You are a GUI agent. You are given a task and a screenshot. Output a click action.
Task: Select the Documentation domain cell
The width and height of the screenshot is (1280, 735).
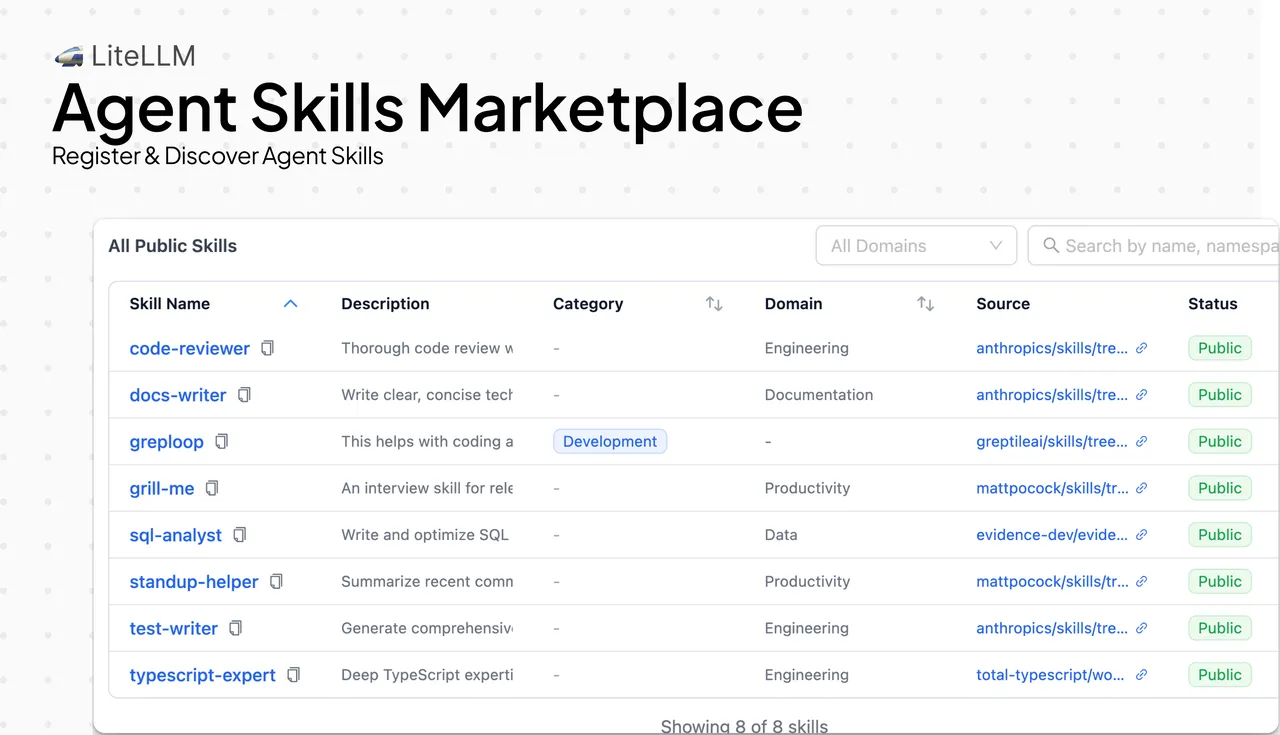point(819,395)
